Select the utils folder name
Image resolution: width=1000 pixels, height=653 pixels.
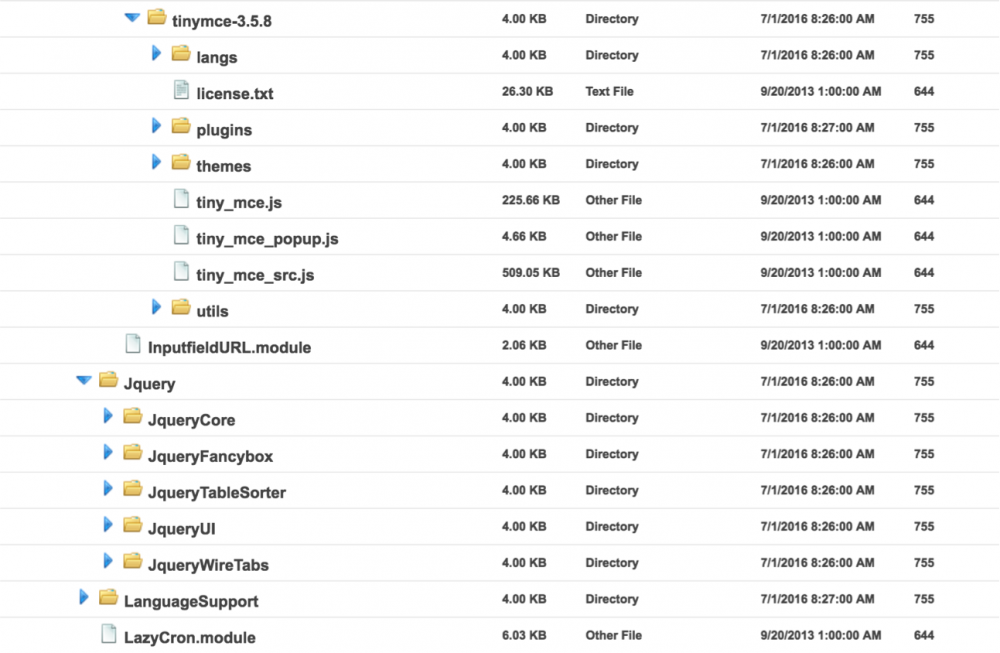212,311
